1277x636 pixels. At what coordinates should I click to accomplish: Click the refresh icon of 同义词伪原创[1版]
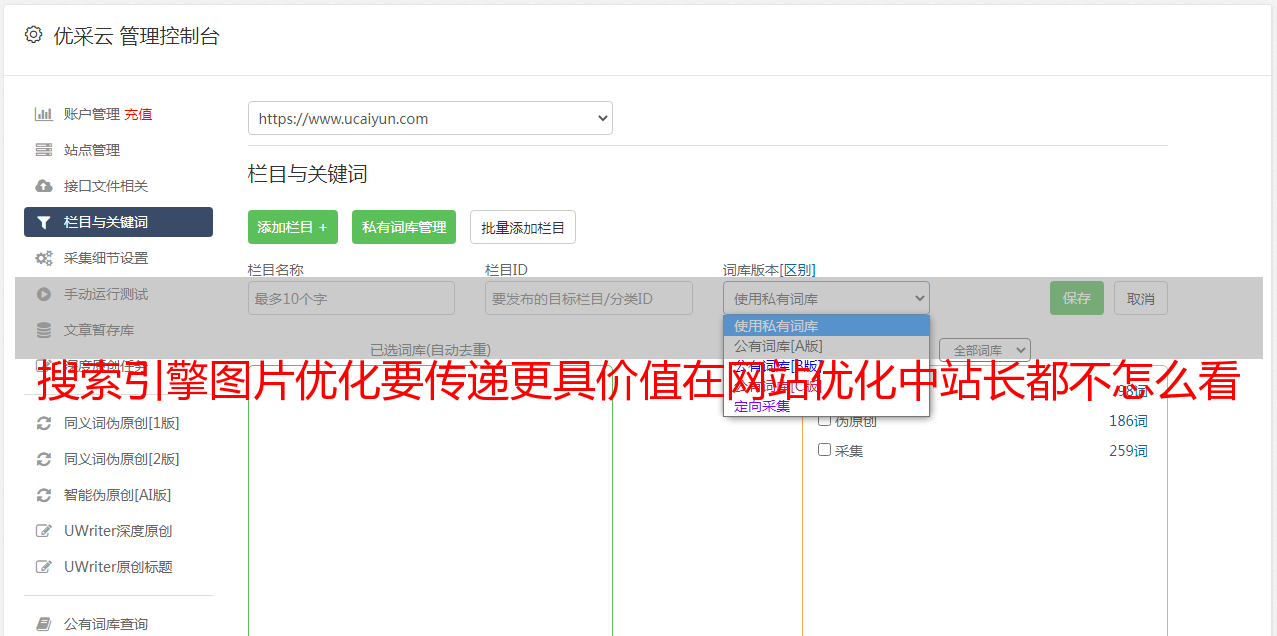coord(44,423)
